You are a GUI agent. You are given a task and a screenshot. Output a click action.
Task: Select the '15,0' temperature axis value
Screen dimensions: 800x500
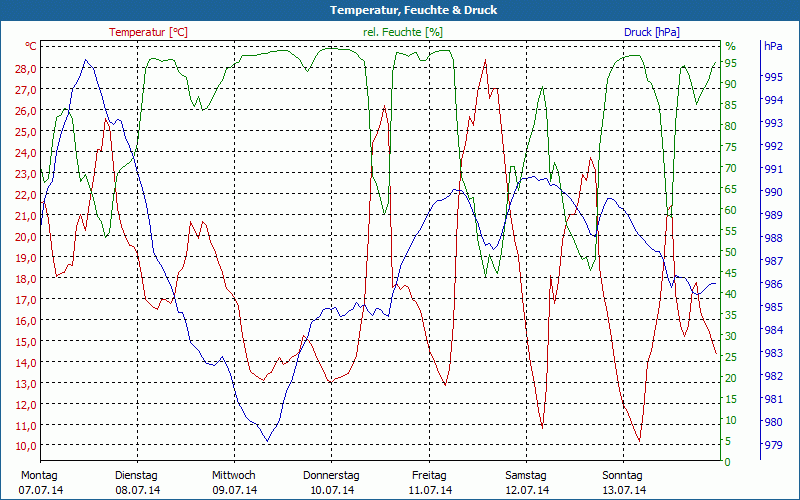point(26,342)
